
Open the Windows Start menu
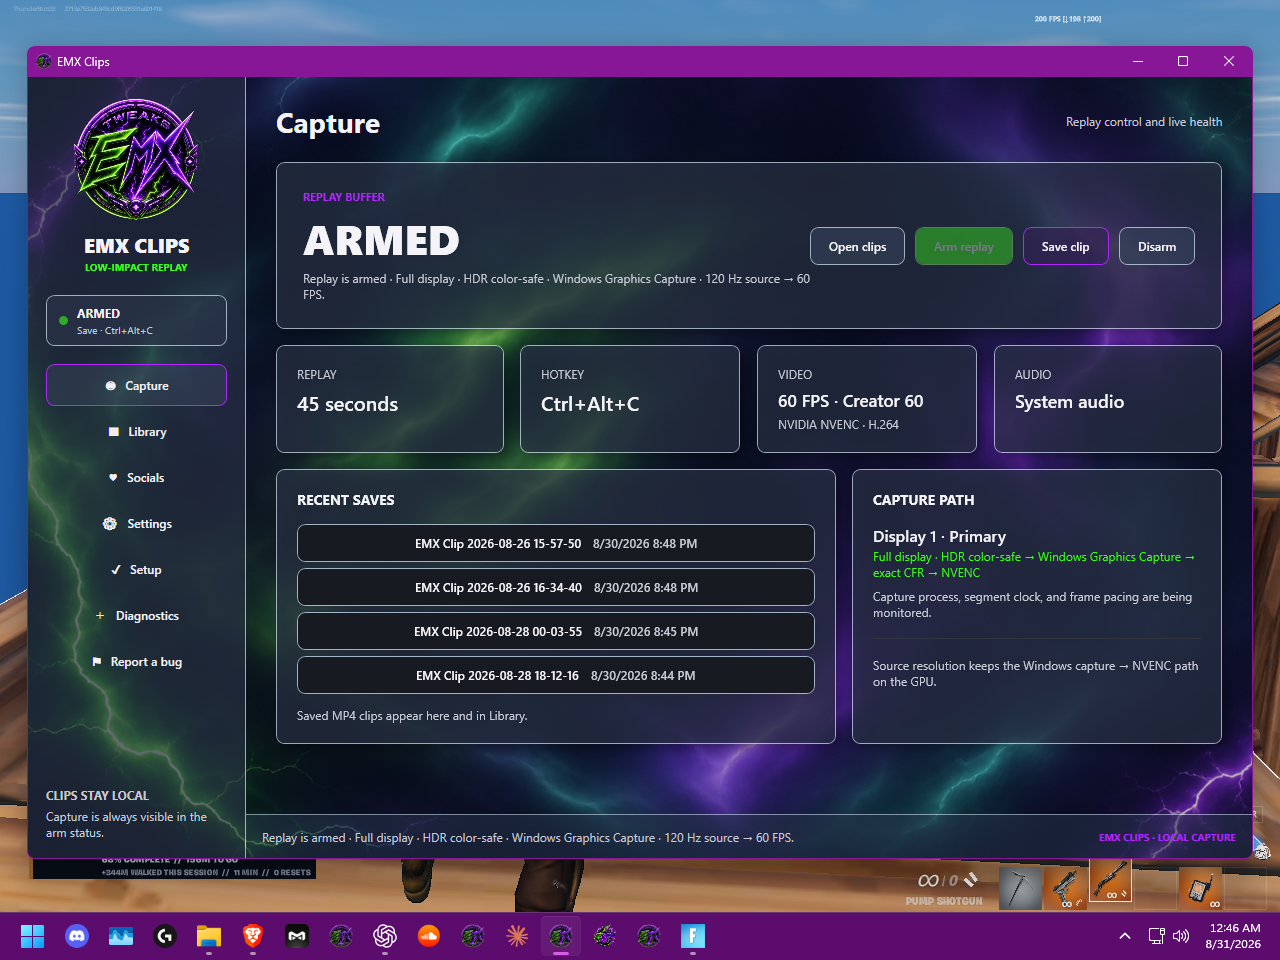click(x=33, y=936)
